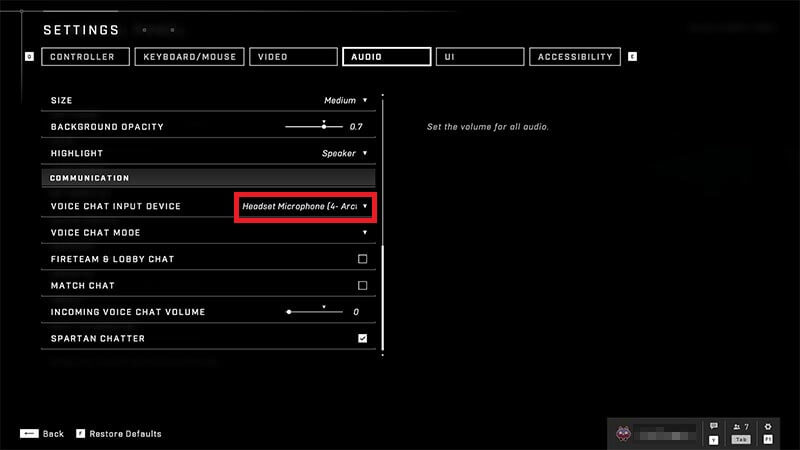The height and width of the screenshot is (450, 800).
Task: Click the Restore Defaults key icon
Action: (80, 434)
